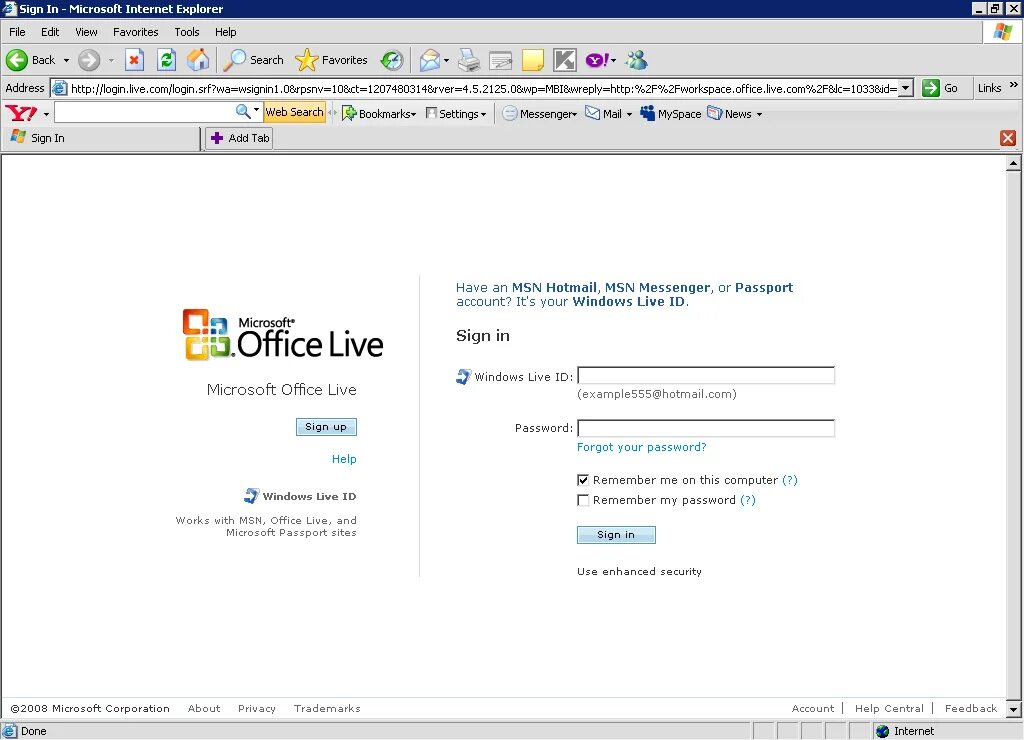
Task: Open the Favorites menu
Action: [135, 32]
